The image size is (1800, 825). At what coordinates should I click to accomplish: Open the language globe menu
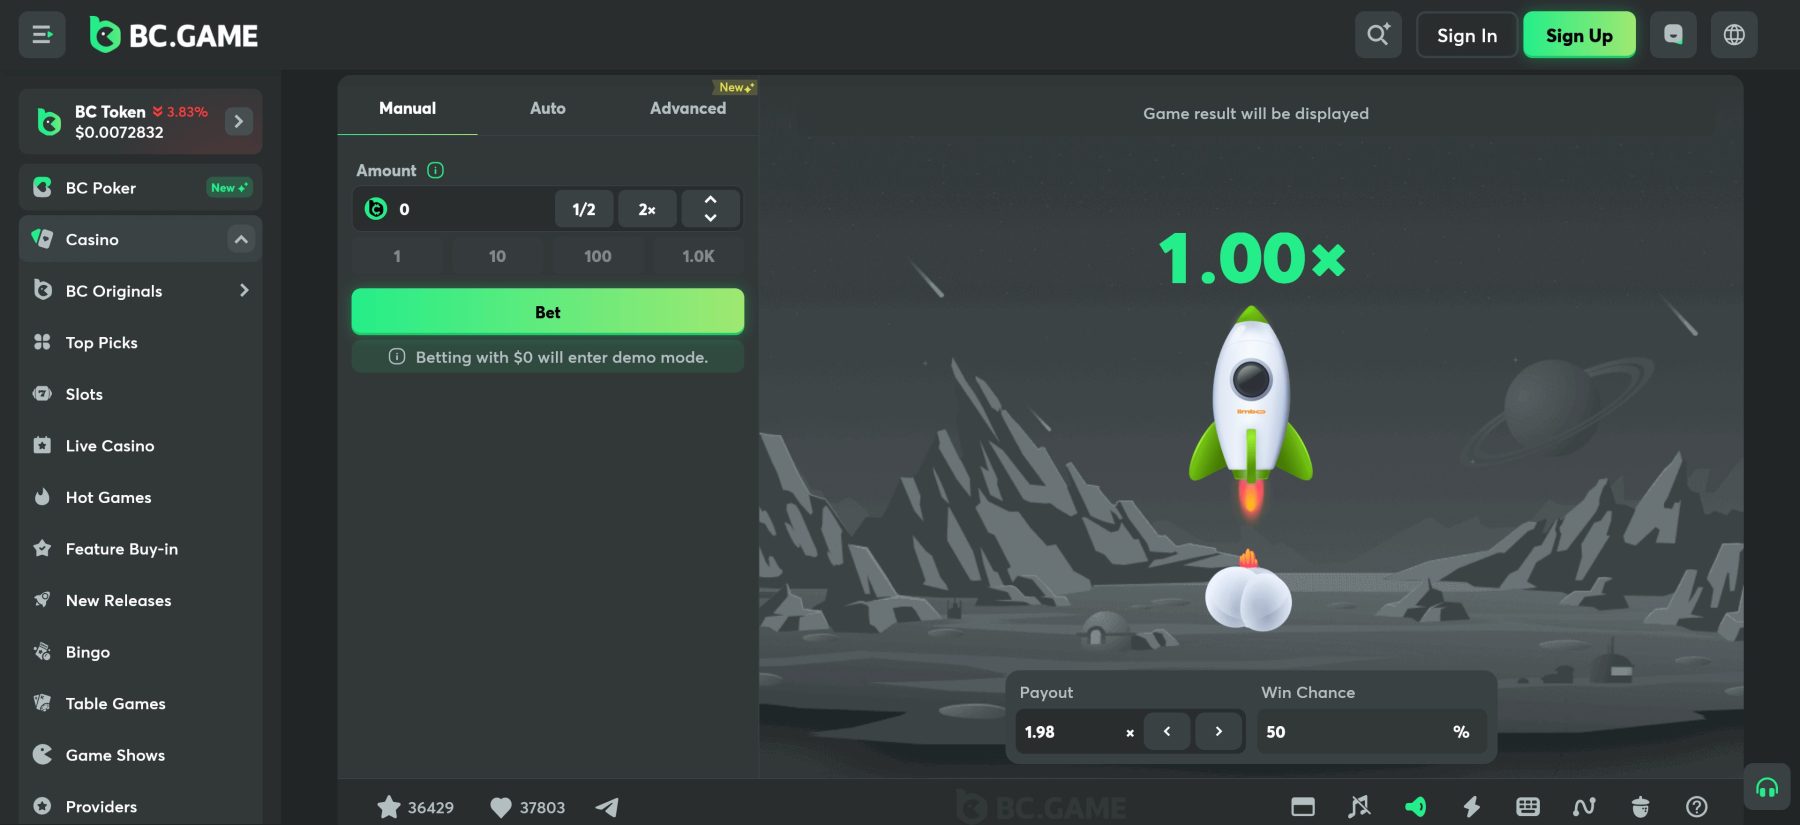click(1734, 35)
